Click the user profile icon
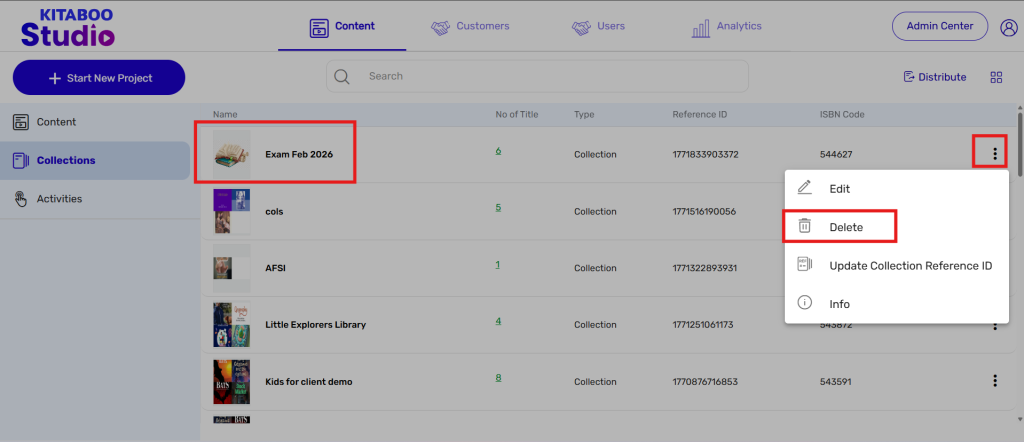1024x442 pixels. (x=1008, y=27)
